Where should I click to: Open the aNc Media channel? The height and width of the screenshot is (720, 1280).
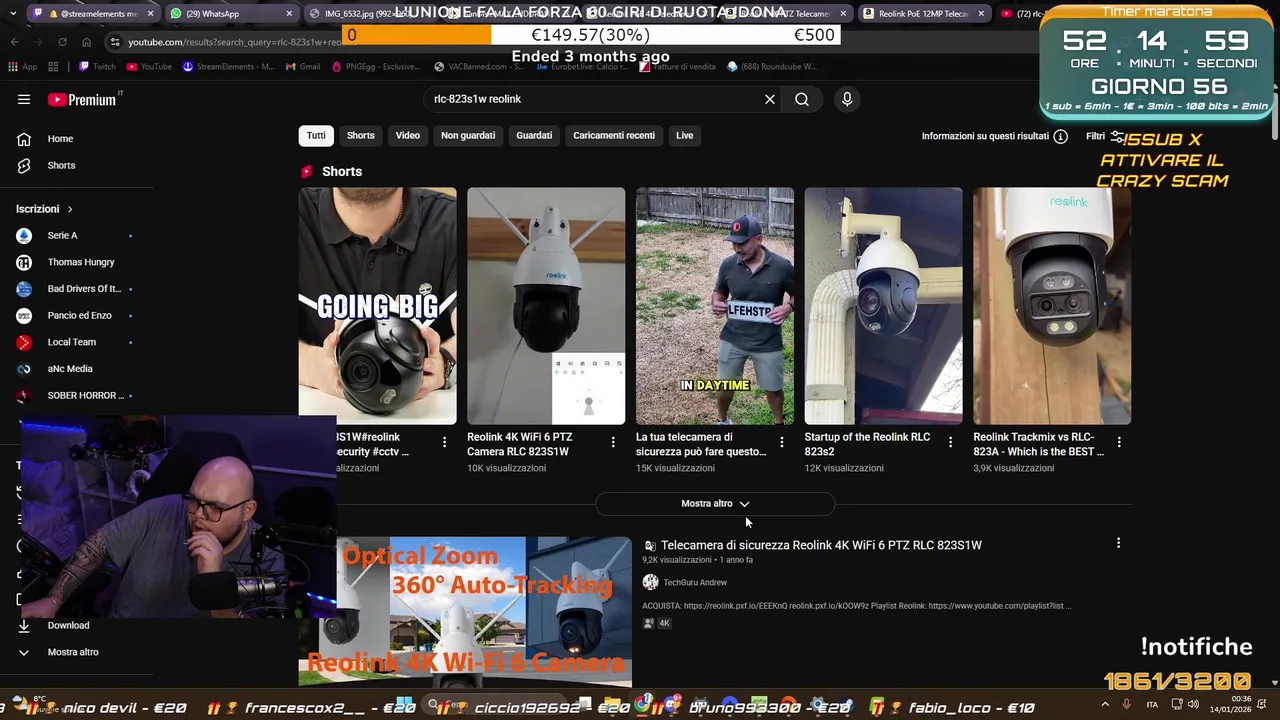74,369
